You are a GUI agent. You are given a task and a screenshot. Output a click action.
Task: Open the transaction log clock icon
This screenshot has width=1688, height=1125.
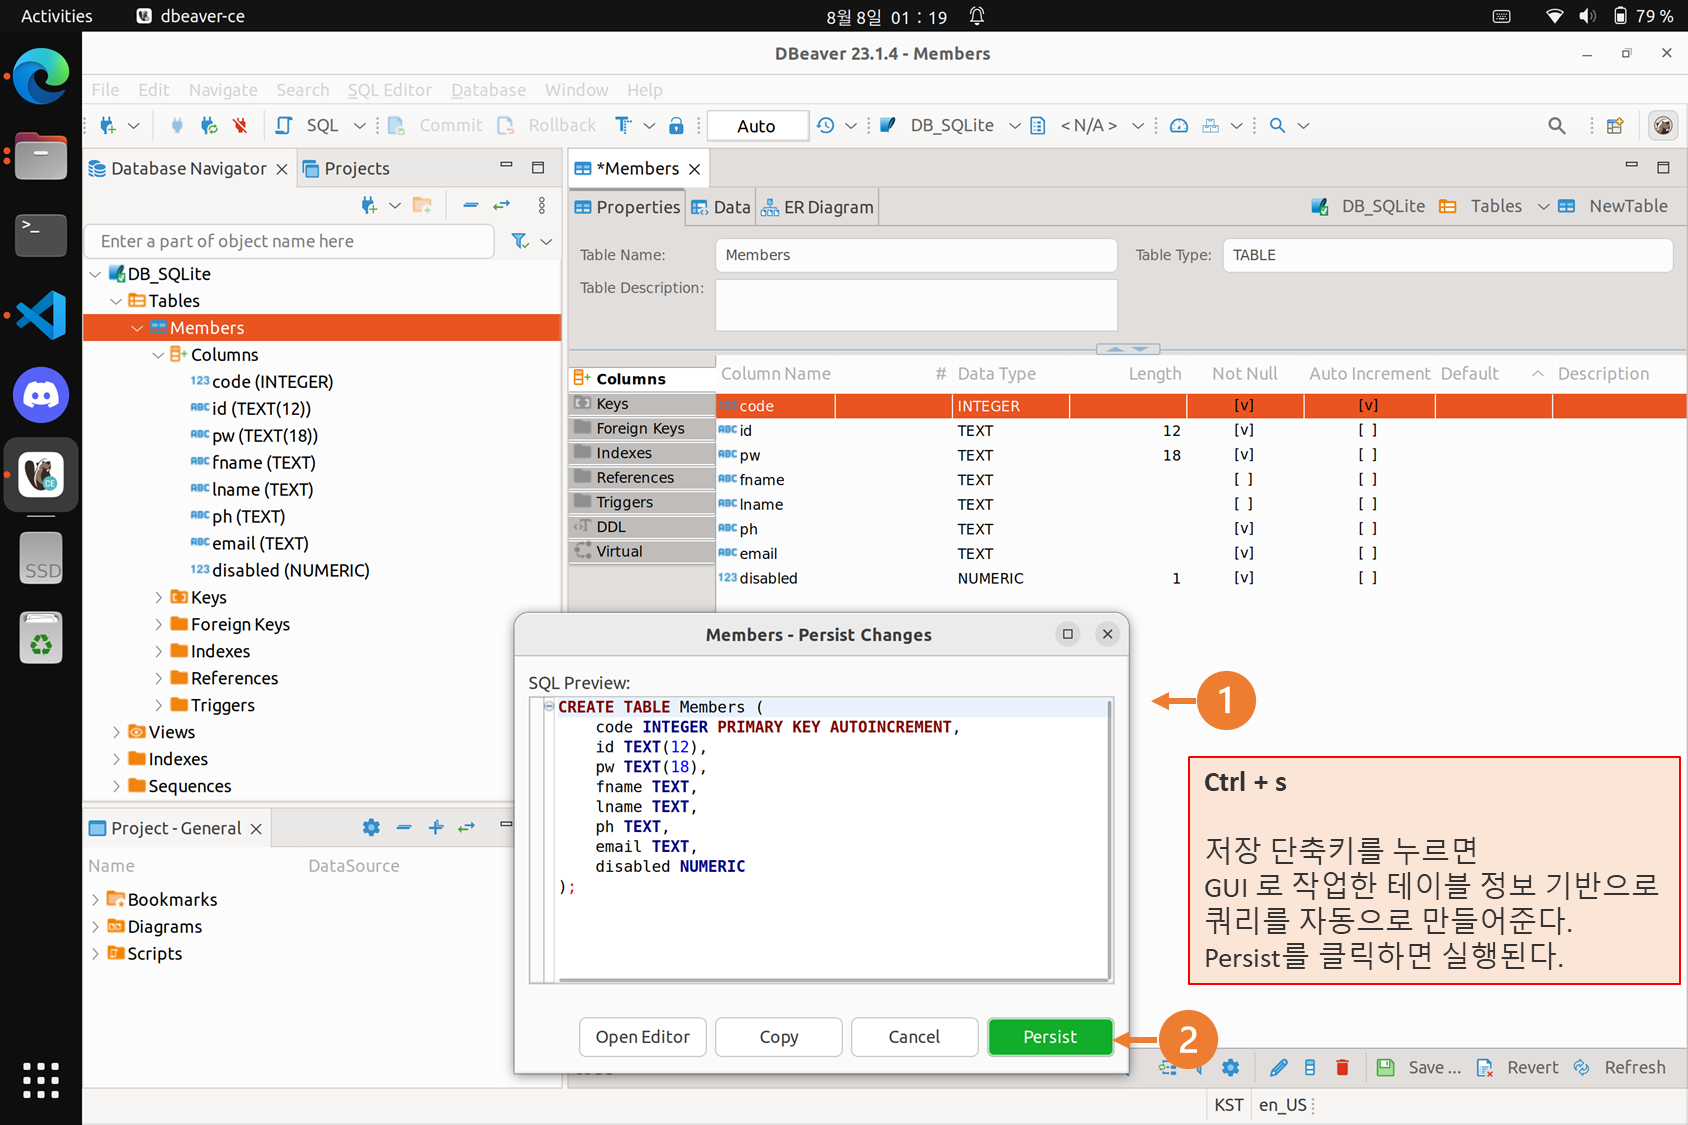(x=825, y=125)
